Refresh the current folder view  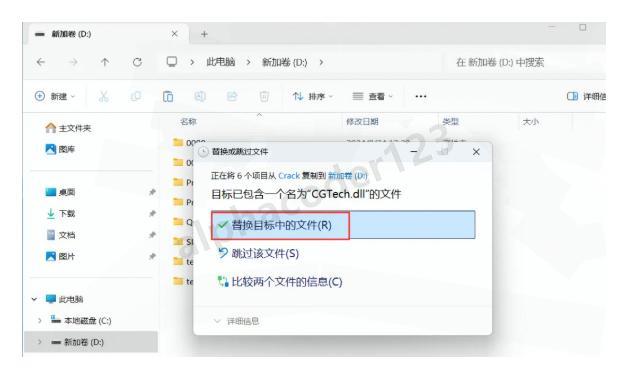pos(137,62)
